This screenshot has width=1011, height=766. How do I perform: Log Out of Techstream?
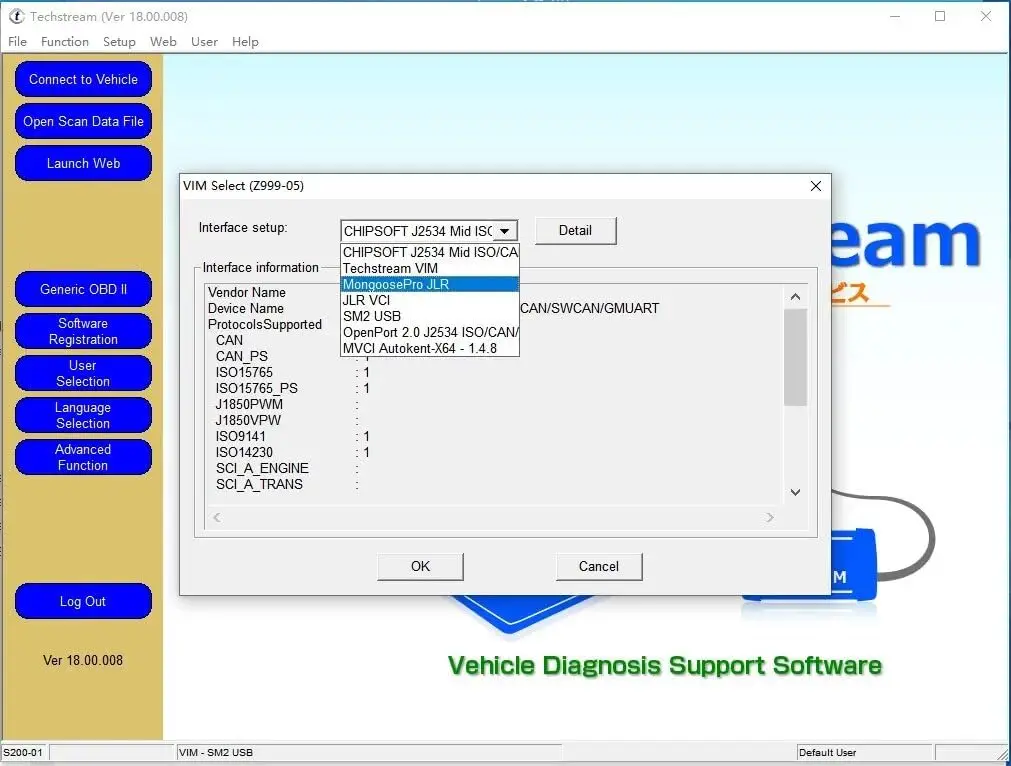point(83,601)
